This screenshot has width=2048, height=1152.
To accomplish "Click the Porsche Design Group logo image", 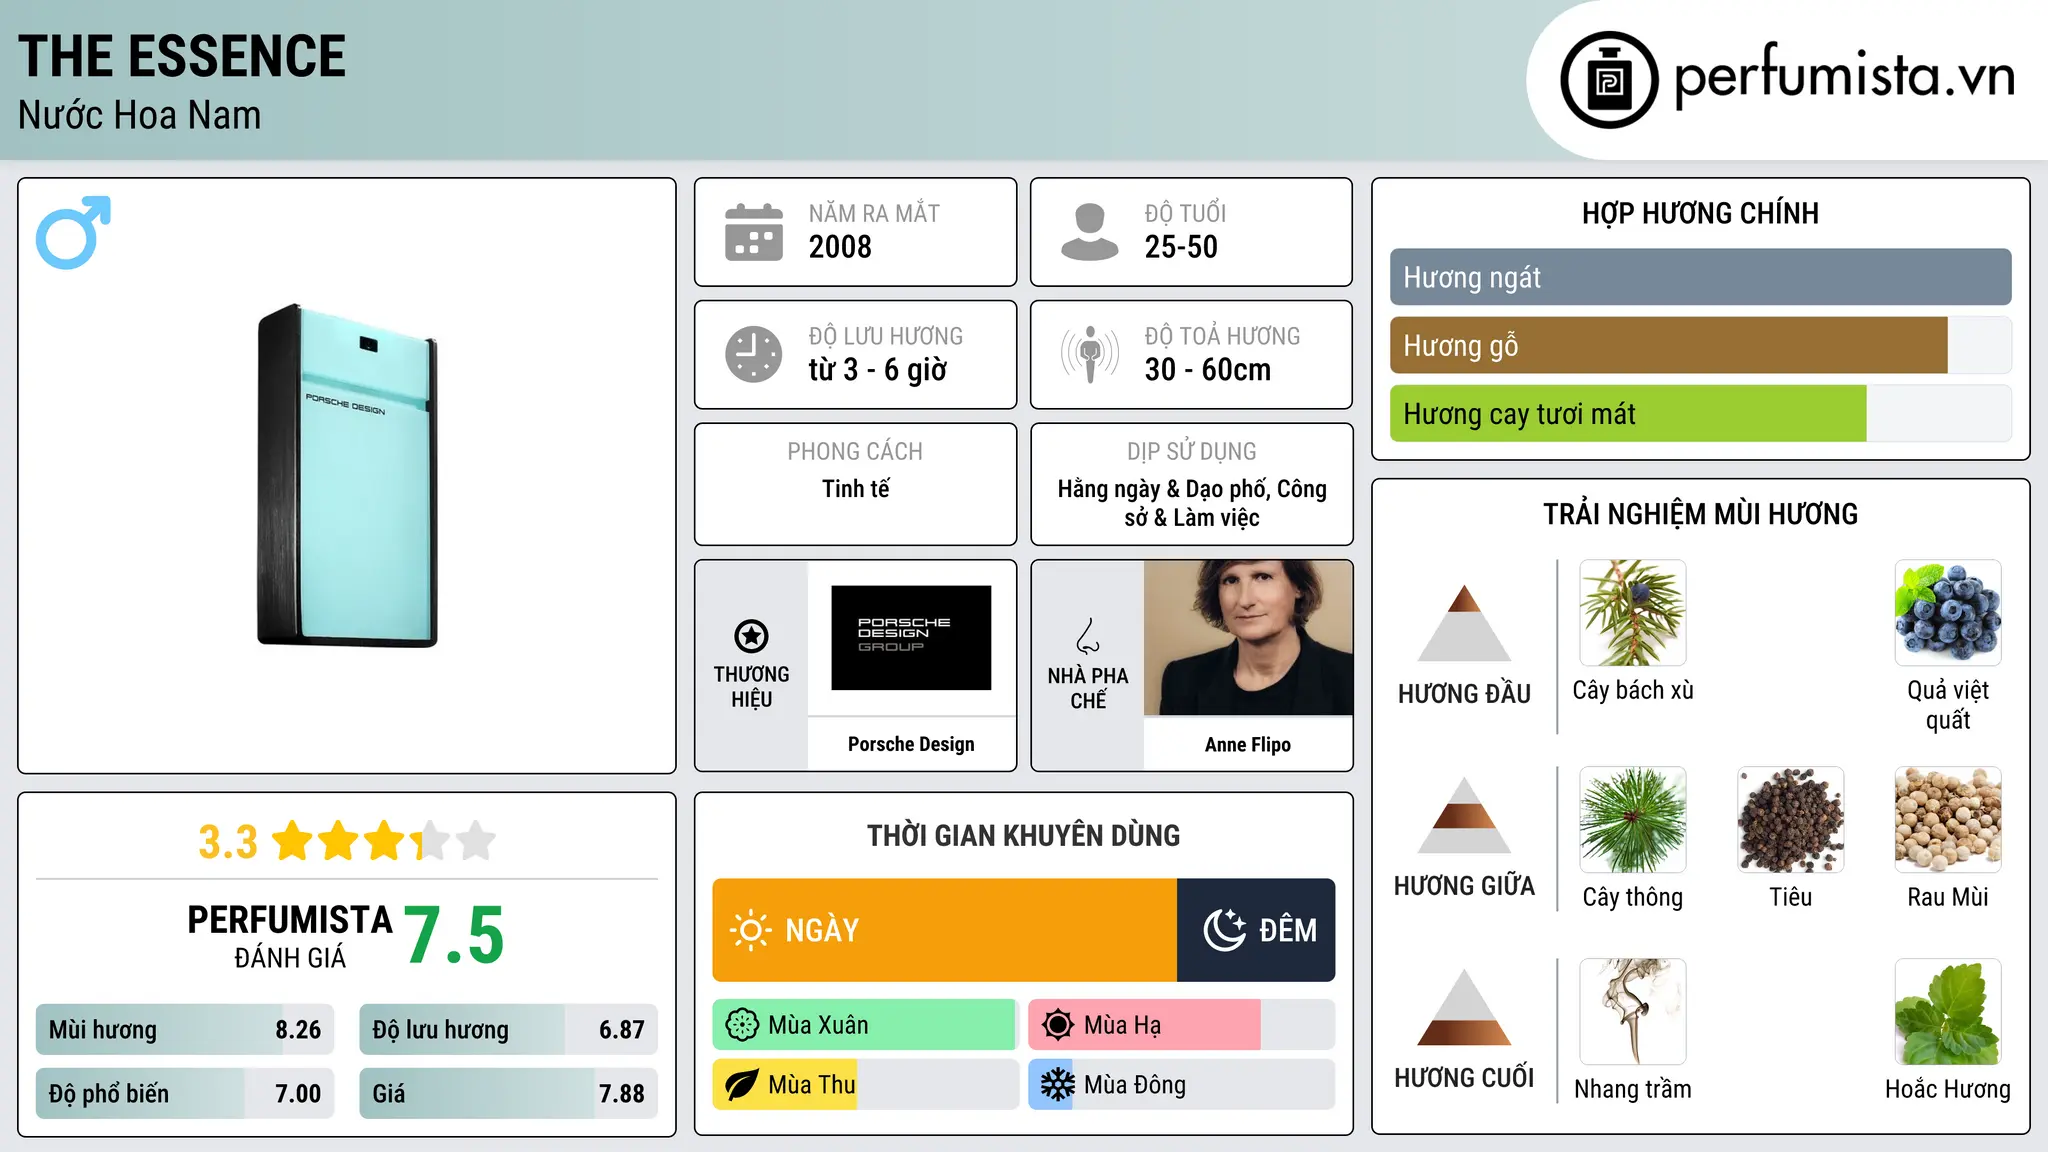I will coord(911,638).
